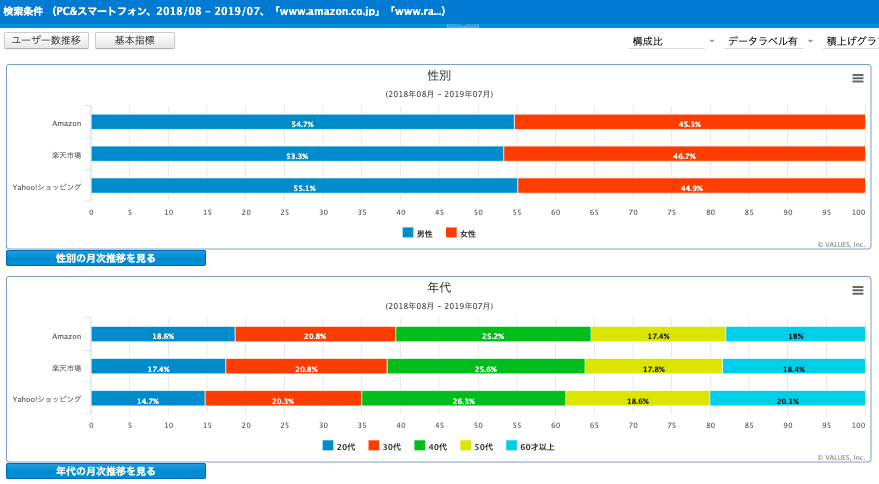Open the gender chart hamburger menu
Image resolution: width=879 pixels, height=484 pixels.
[x=858, y=79]
